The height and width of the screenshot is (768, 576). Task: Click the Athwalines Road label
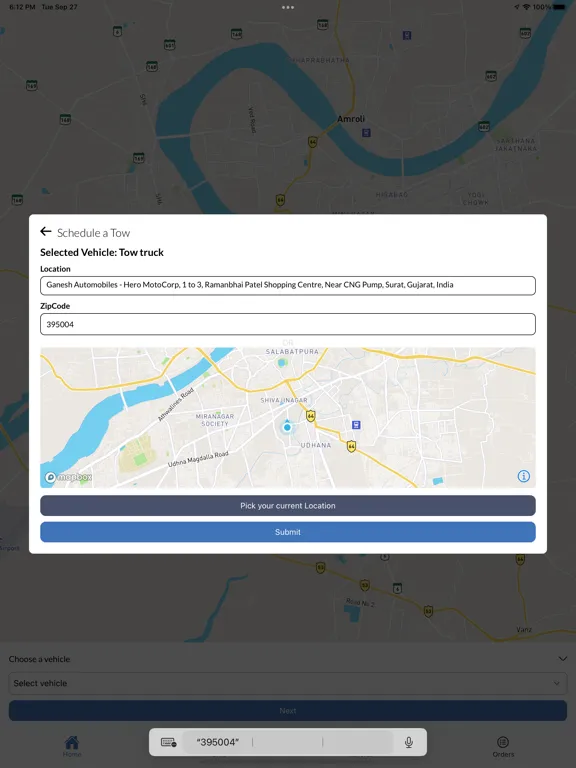[x=176, y=405]
